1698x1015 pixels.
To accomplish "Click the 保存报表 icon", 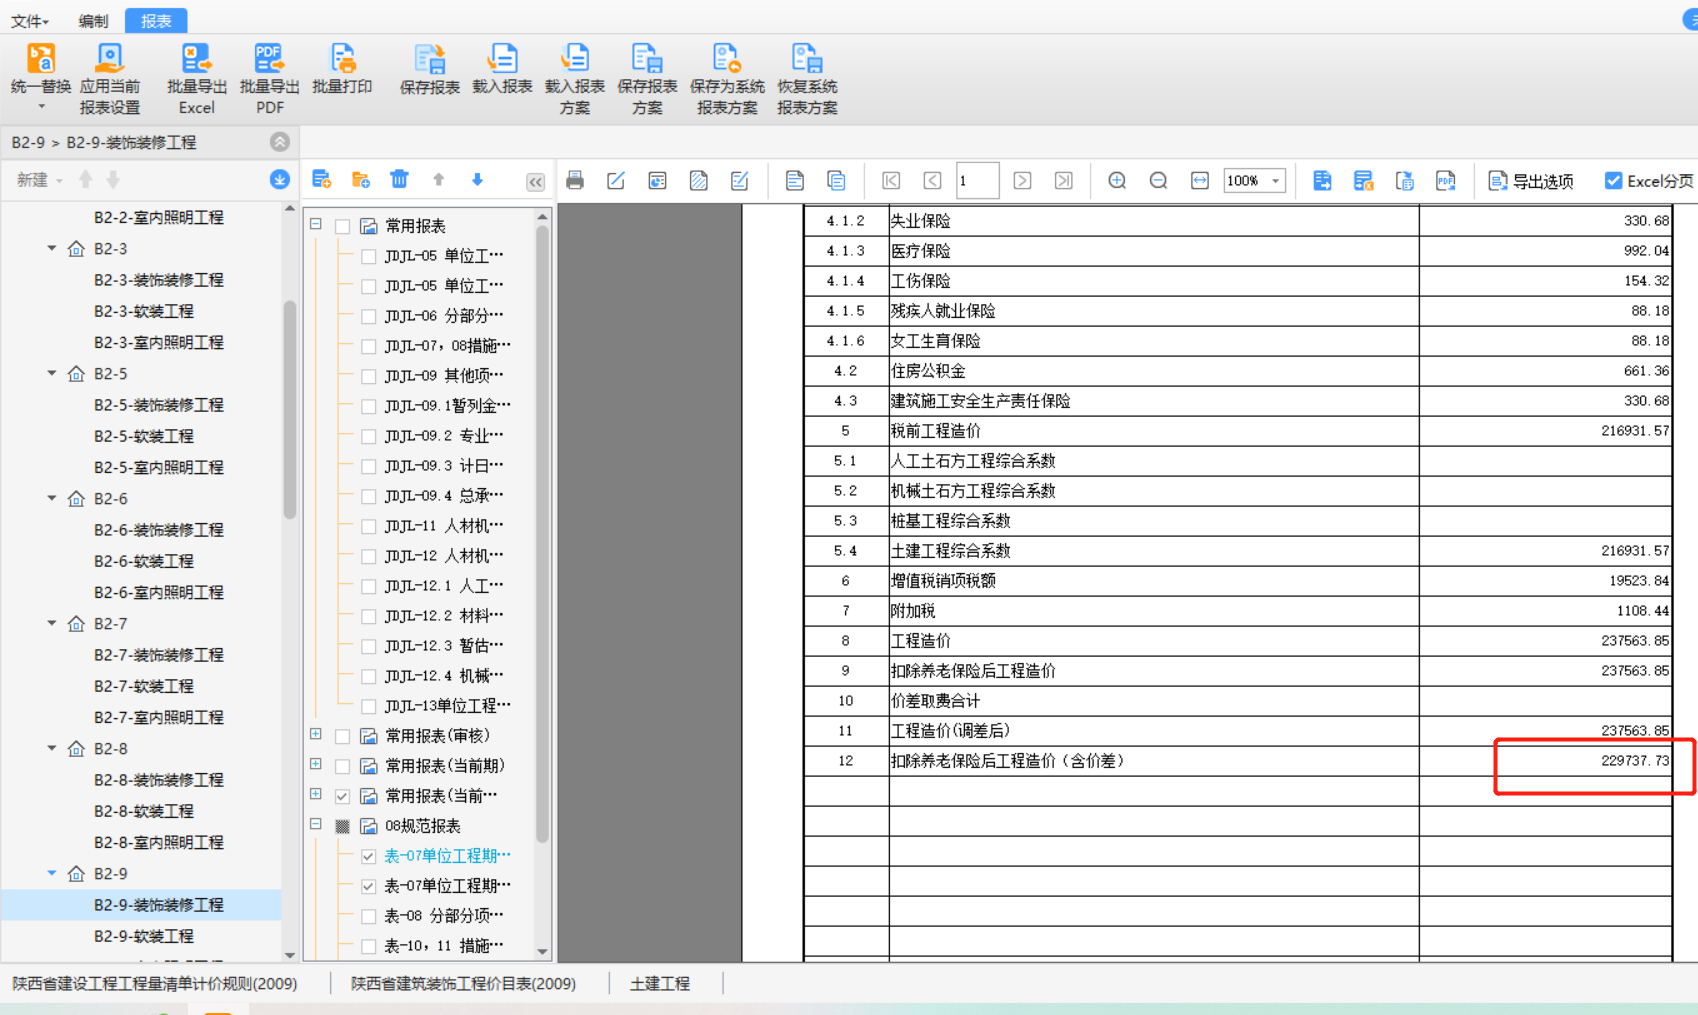I will tap(429, 60).
